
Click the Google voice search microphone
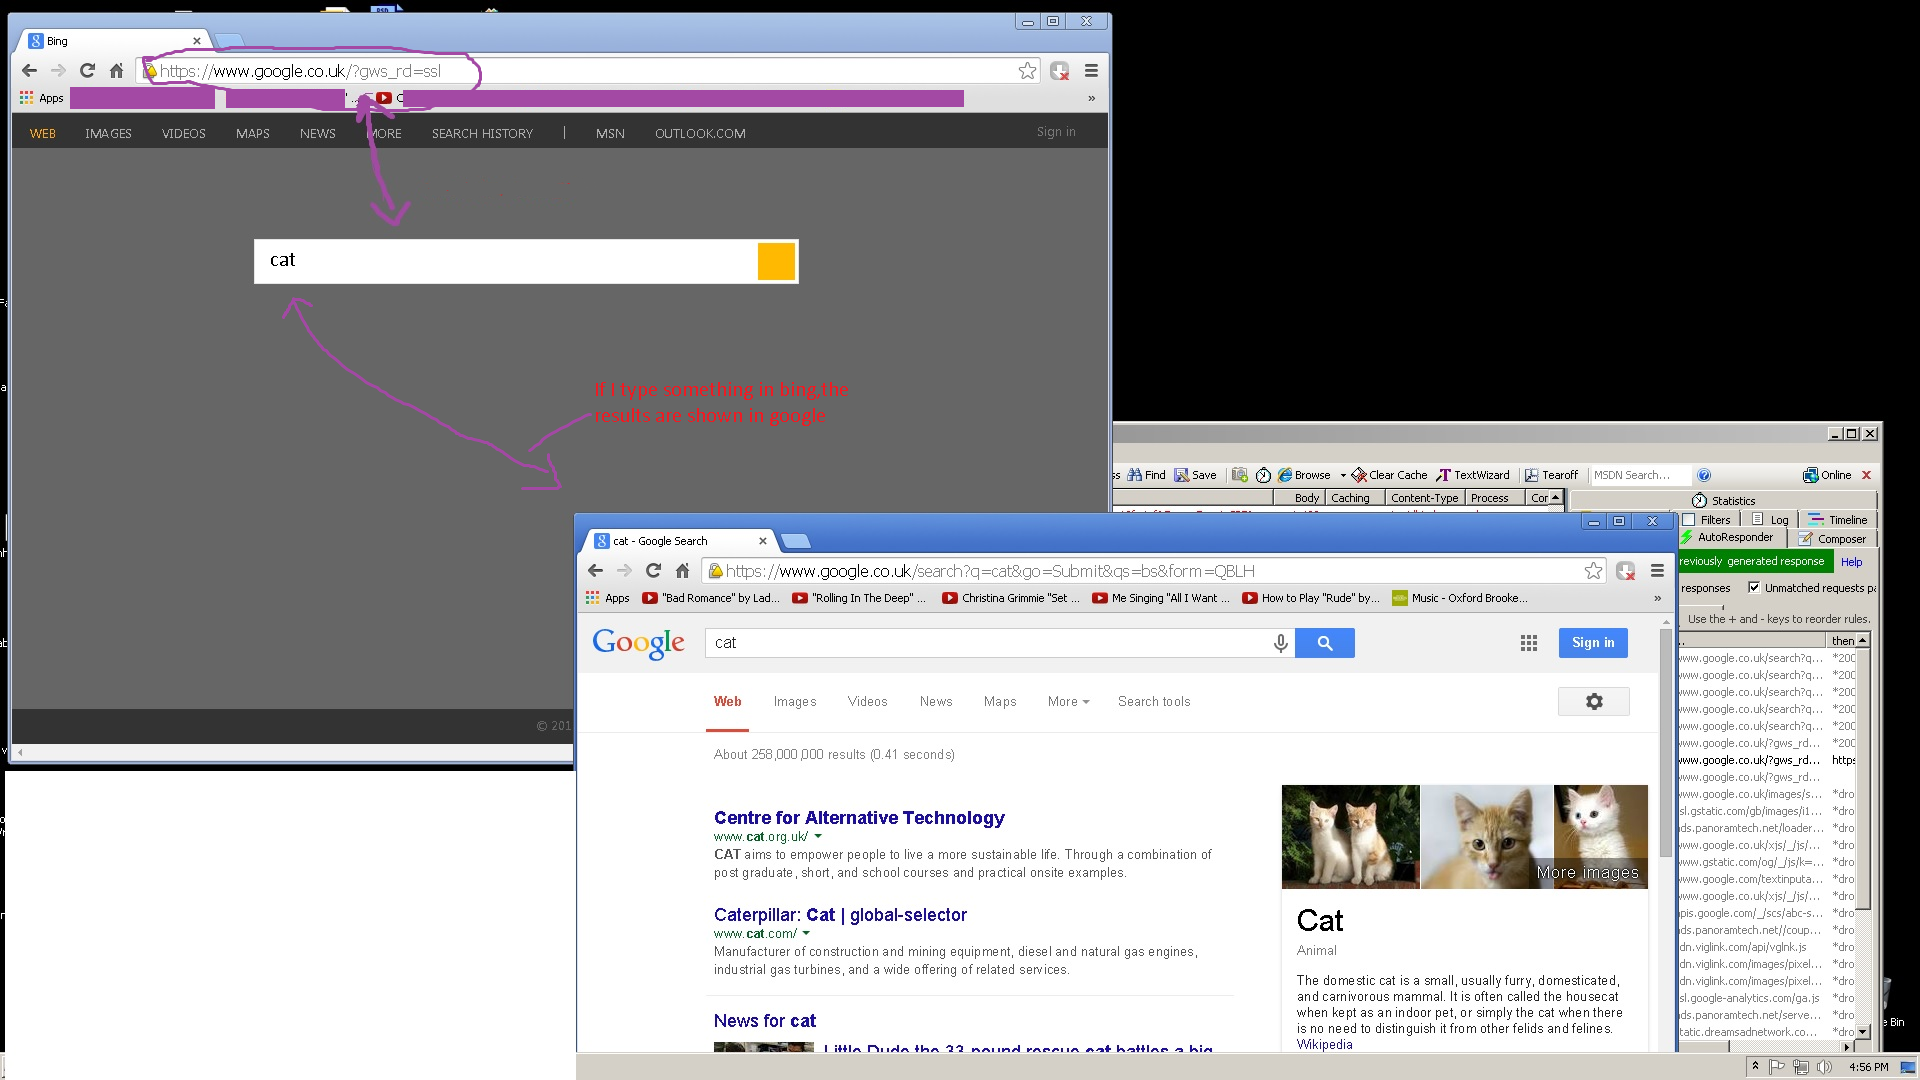(1280, 643)
